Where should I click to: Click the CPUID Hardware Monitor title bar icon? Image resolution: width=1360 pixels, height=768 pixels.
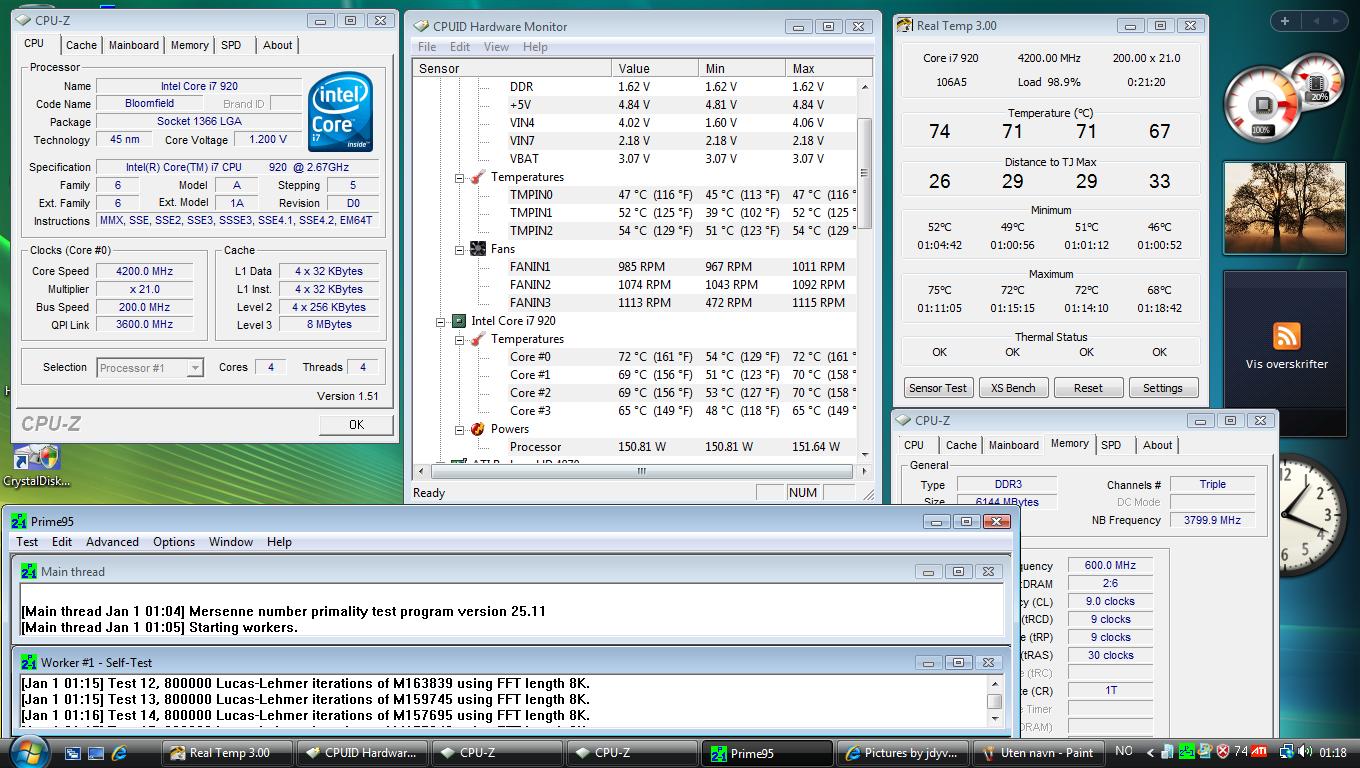click(x=421, y=26)
